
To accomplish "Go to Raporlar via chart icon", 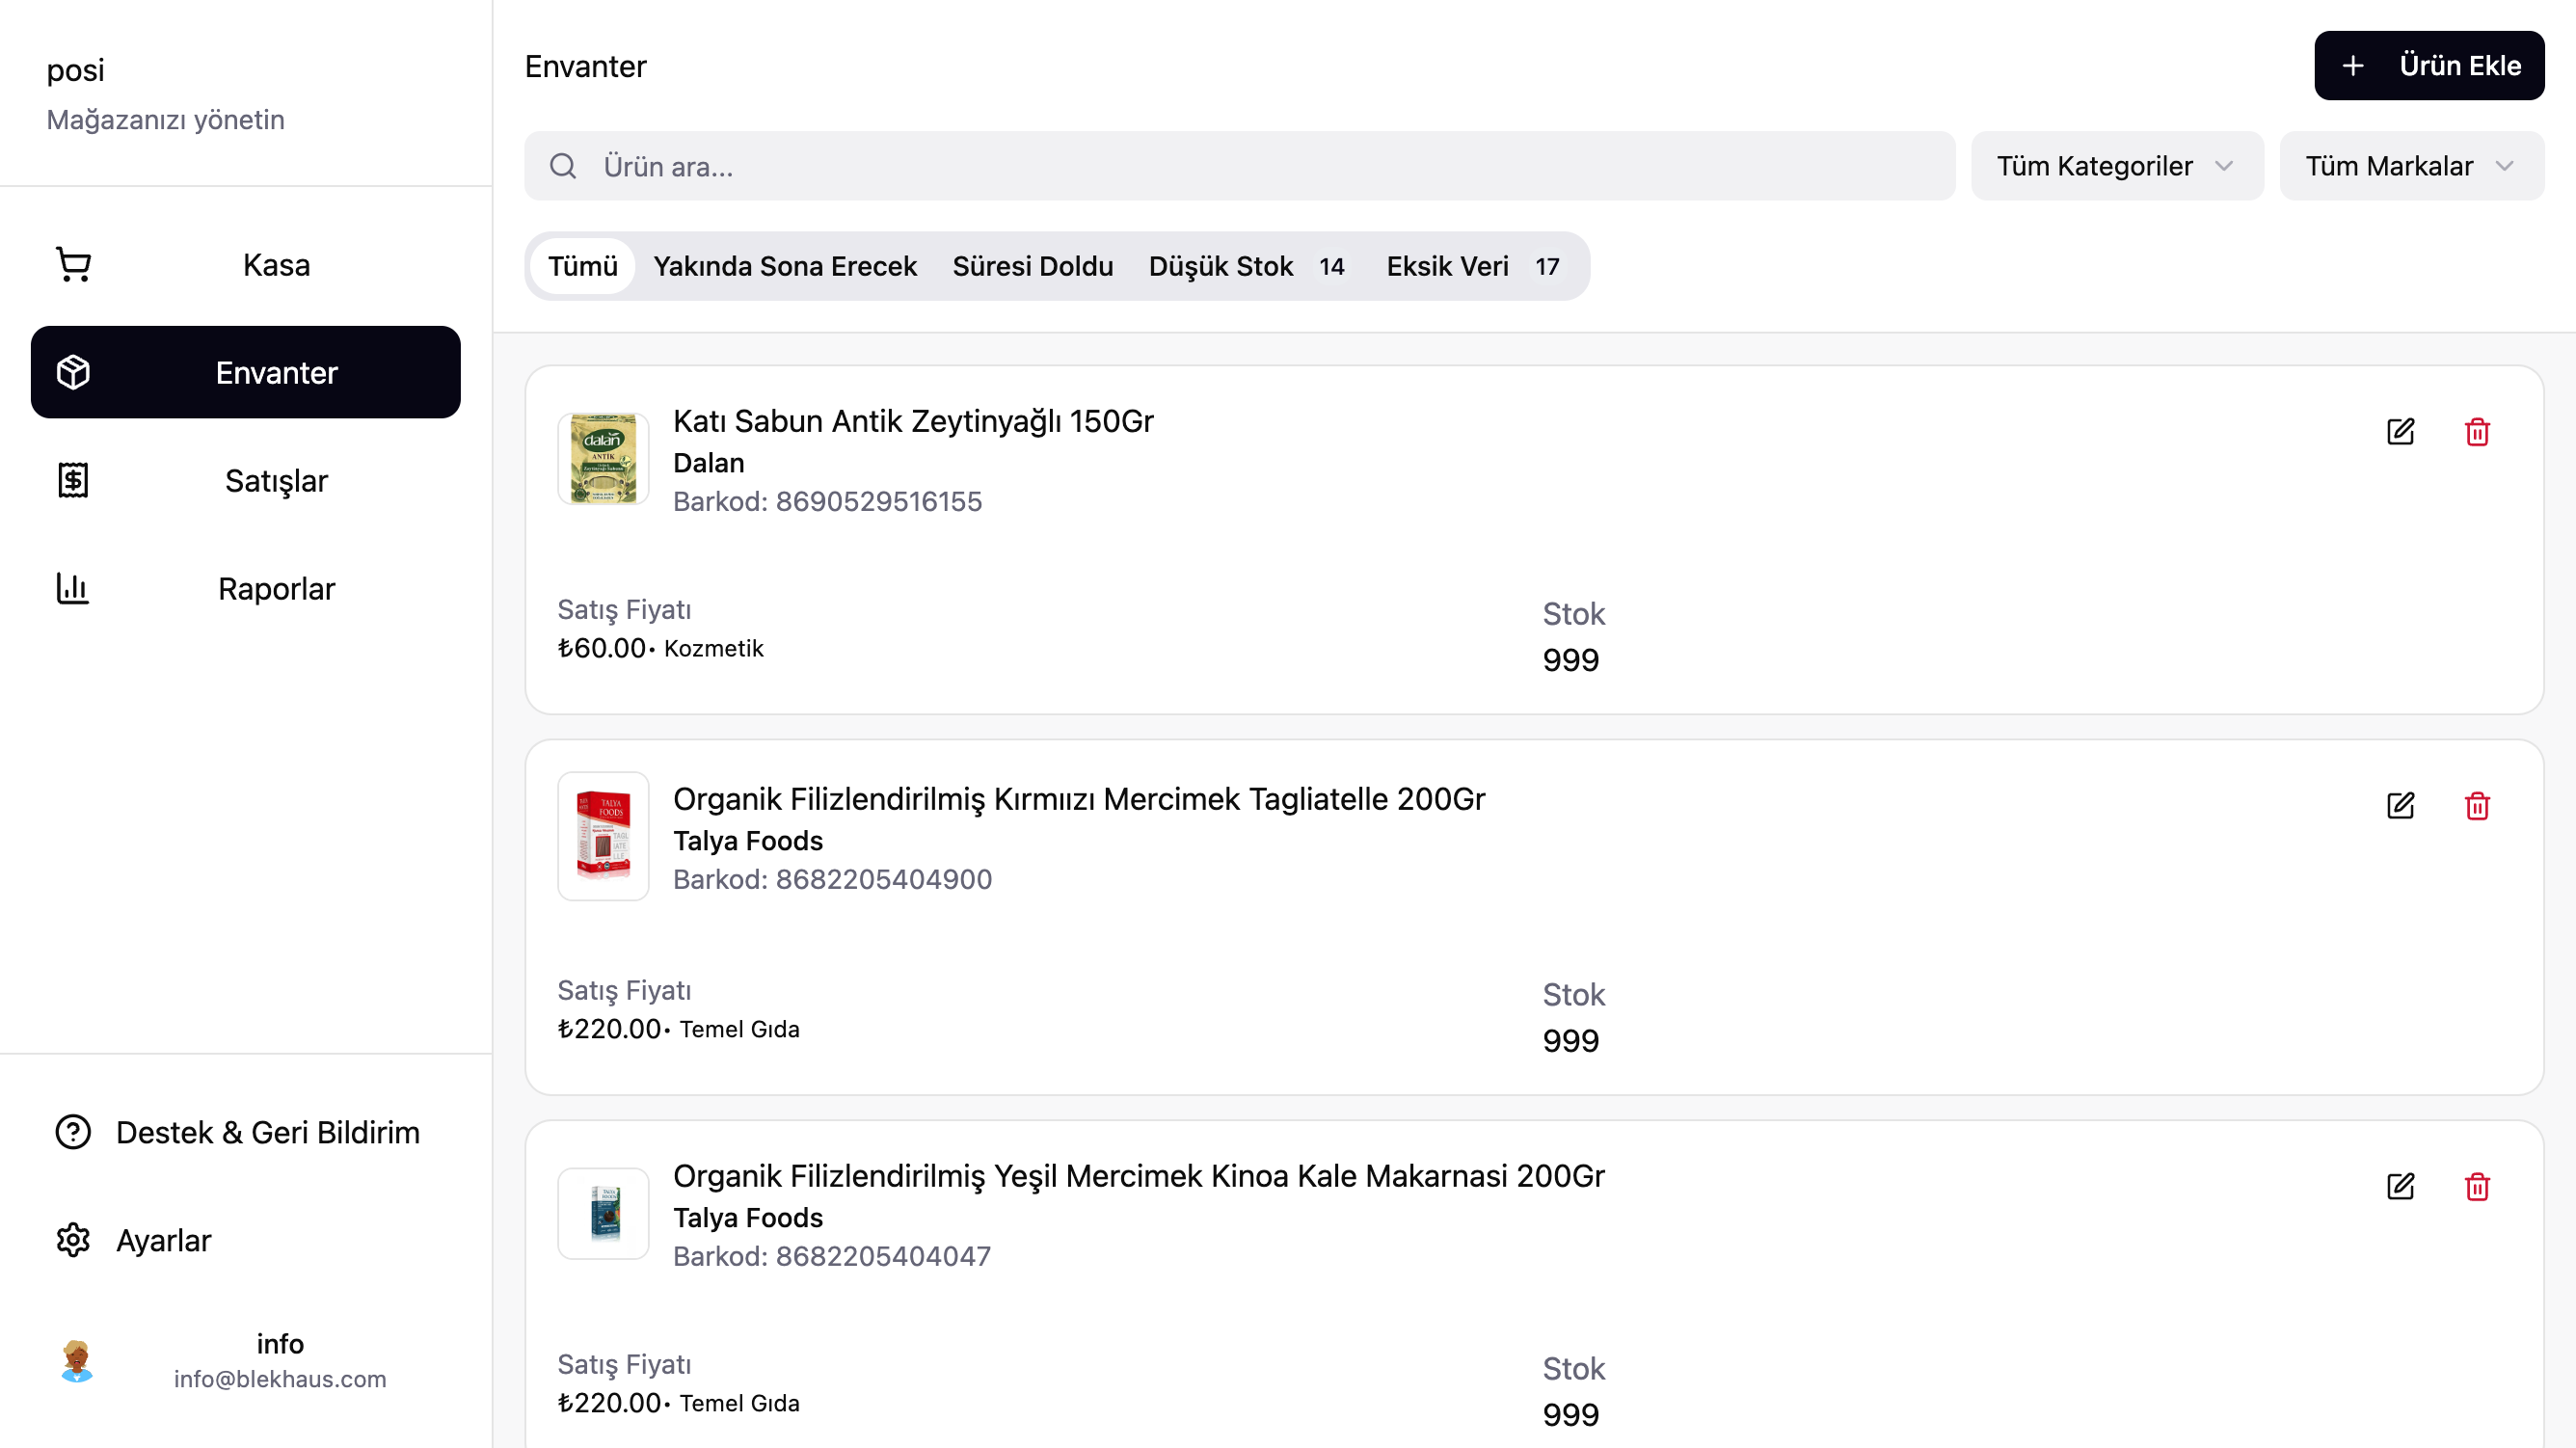I will coord(73,589).
